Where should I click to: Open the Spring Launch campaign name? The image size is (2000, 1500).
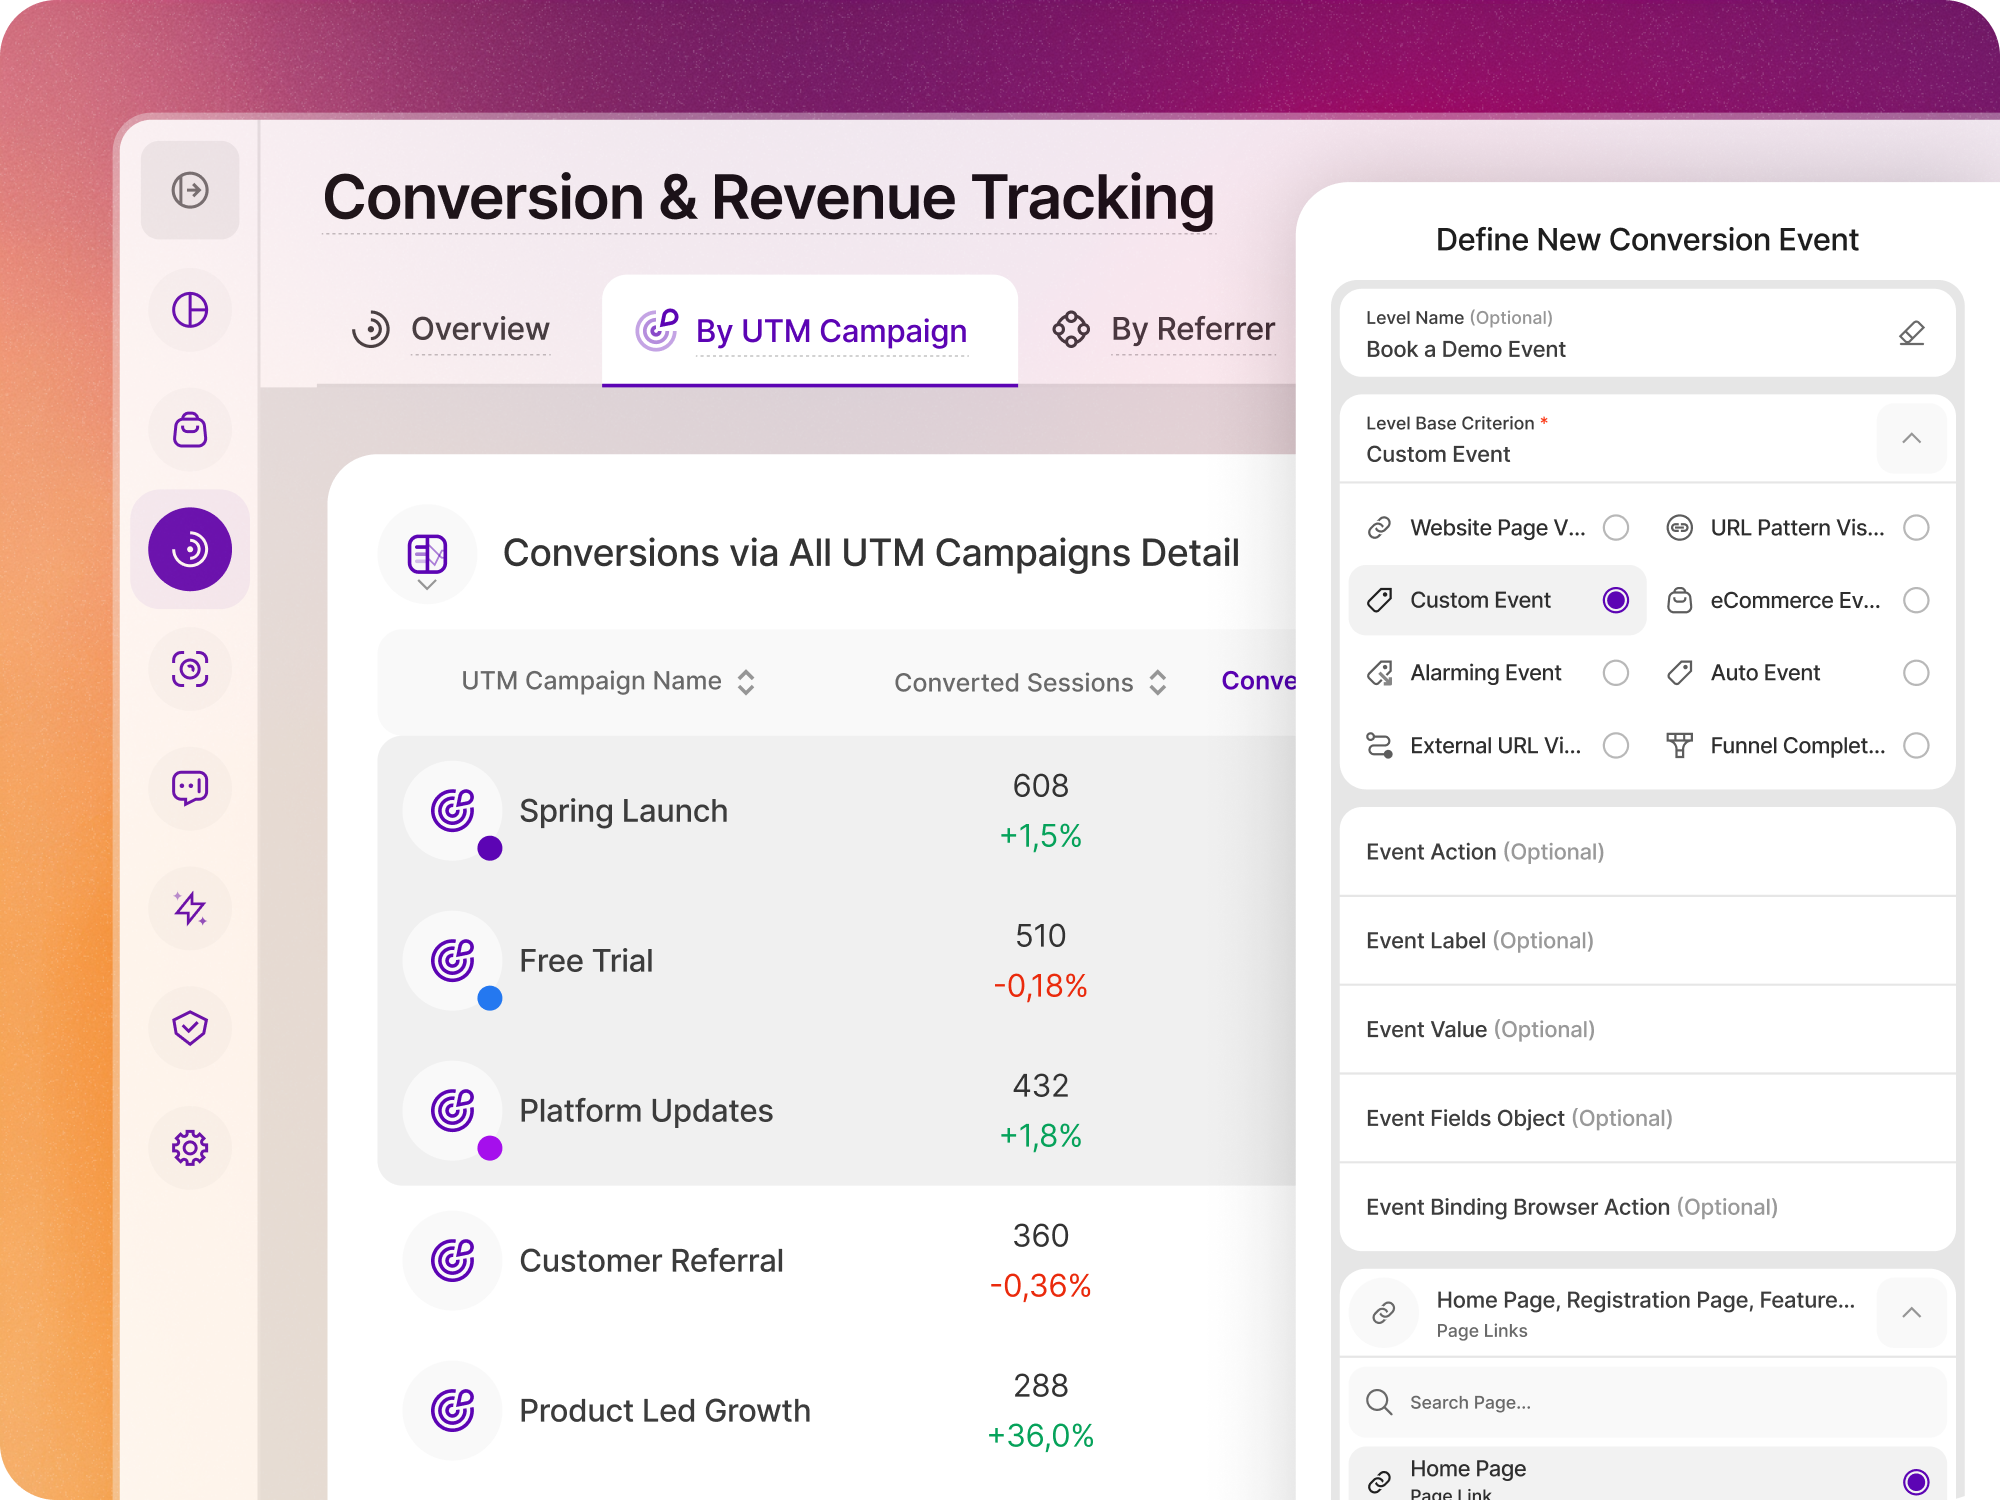[623, 811]
